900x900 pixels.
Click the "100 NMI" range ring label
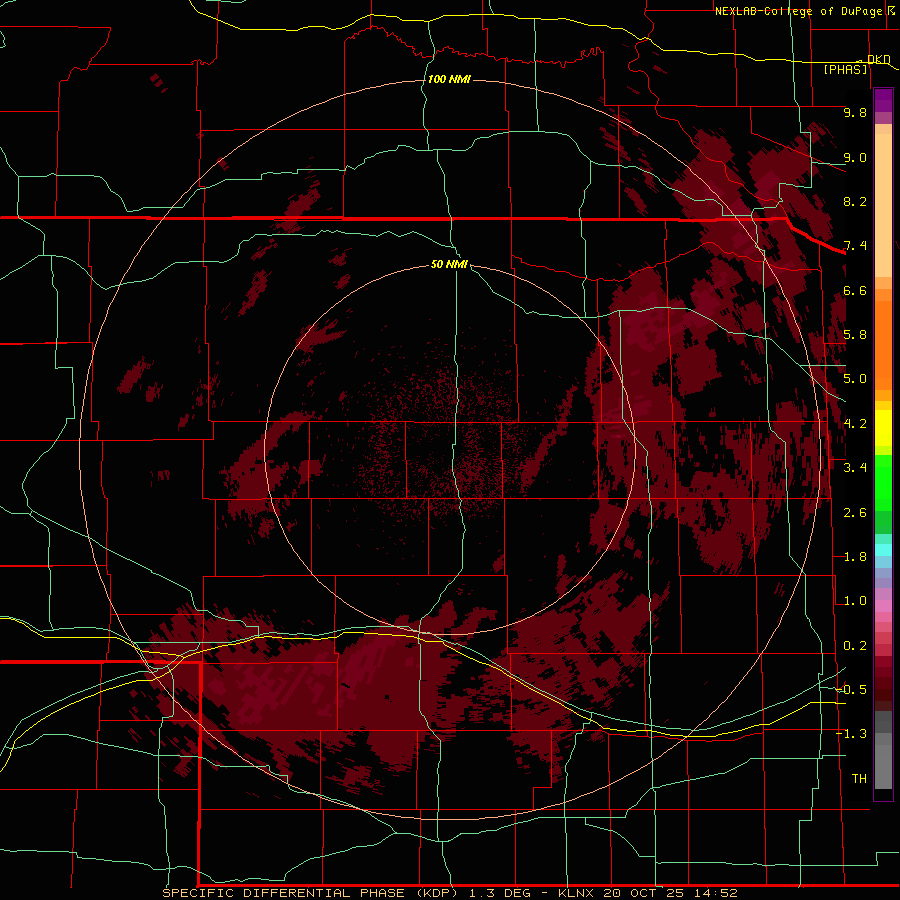pos(449,79)
